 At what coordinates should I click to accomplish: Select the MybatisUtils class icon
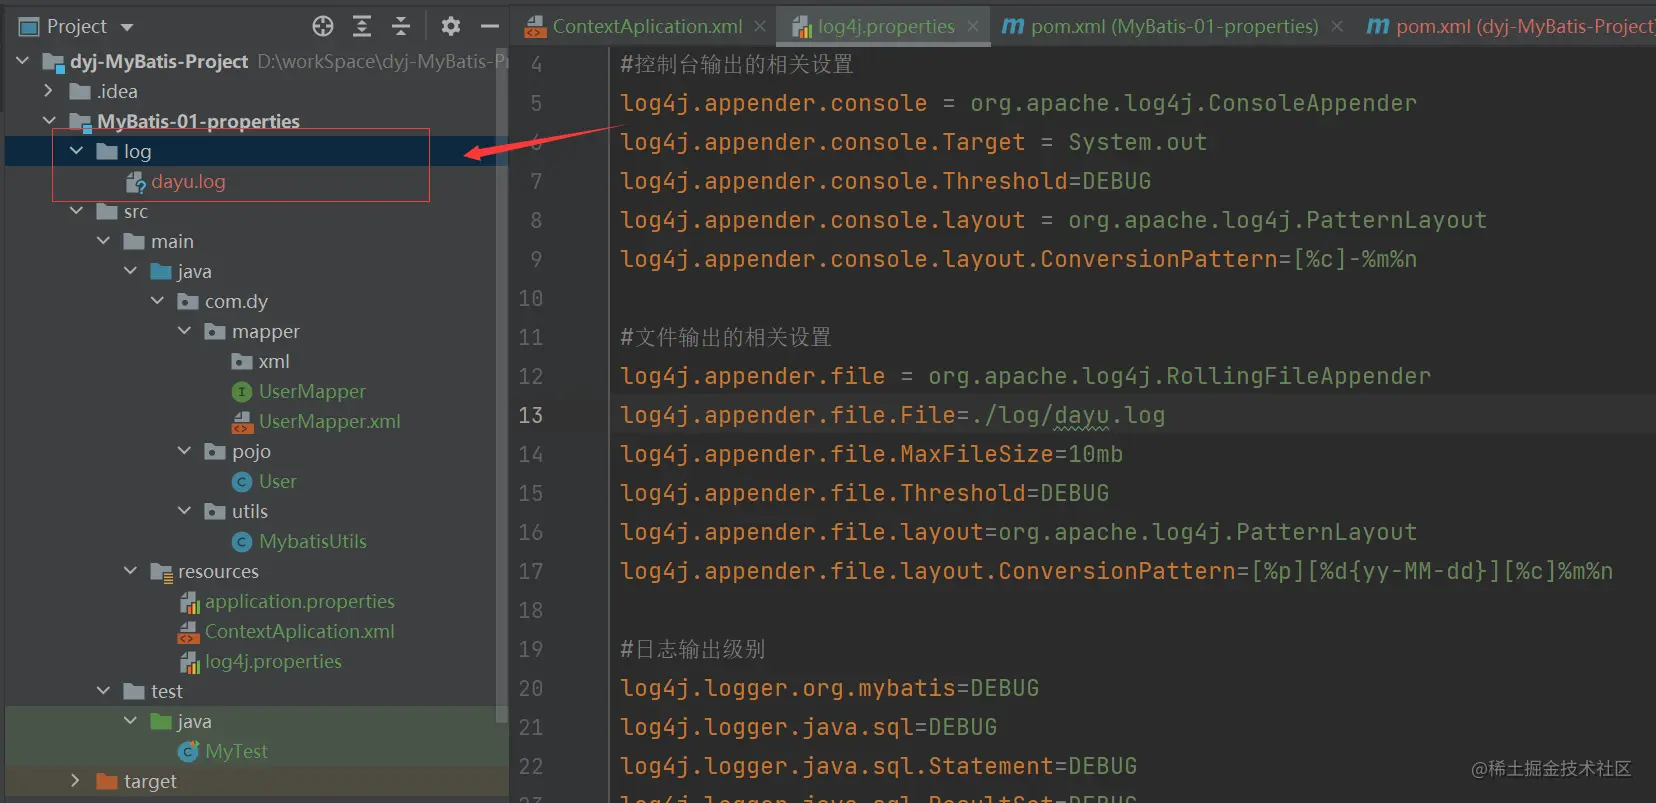[241, 542]
